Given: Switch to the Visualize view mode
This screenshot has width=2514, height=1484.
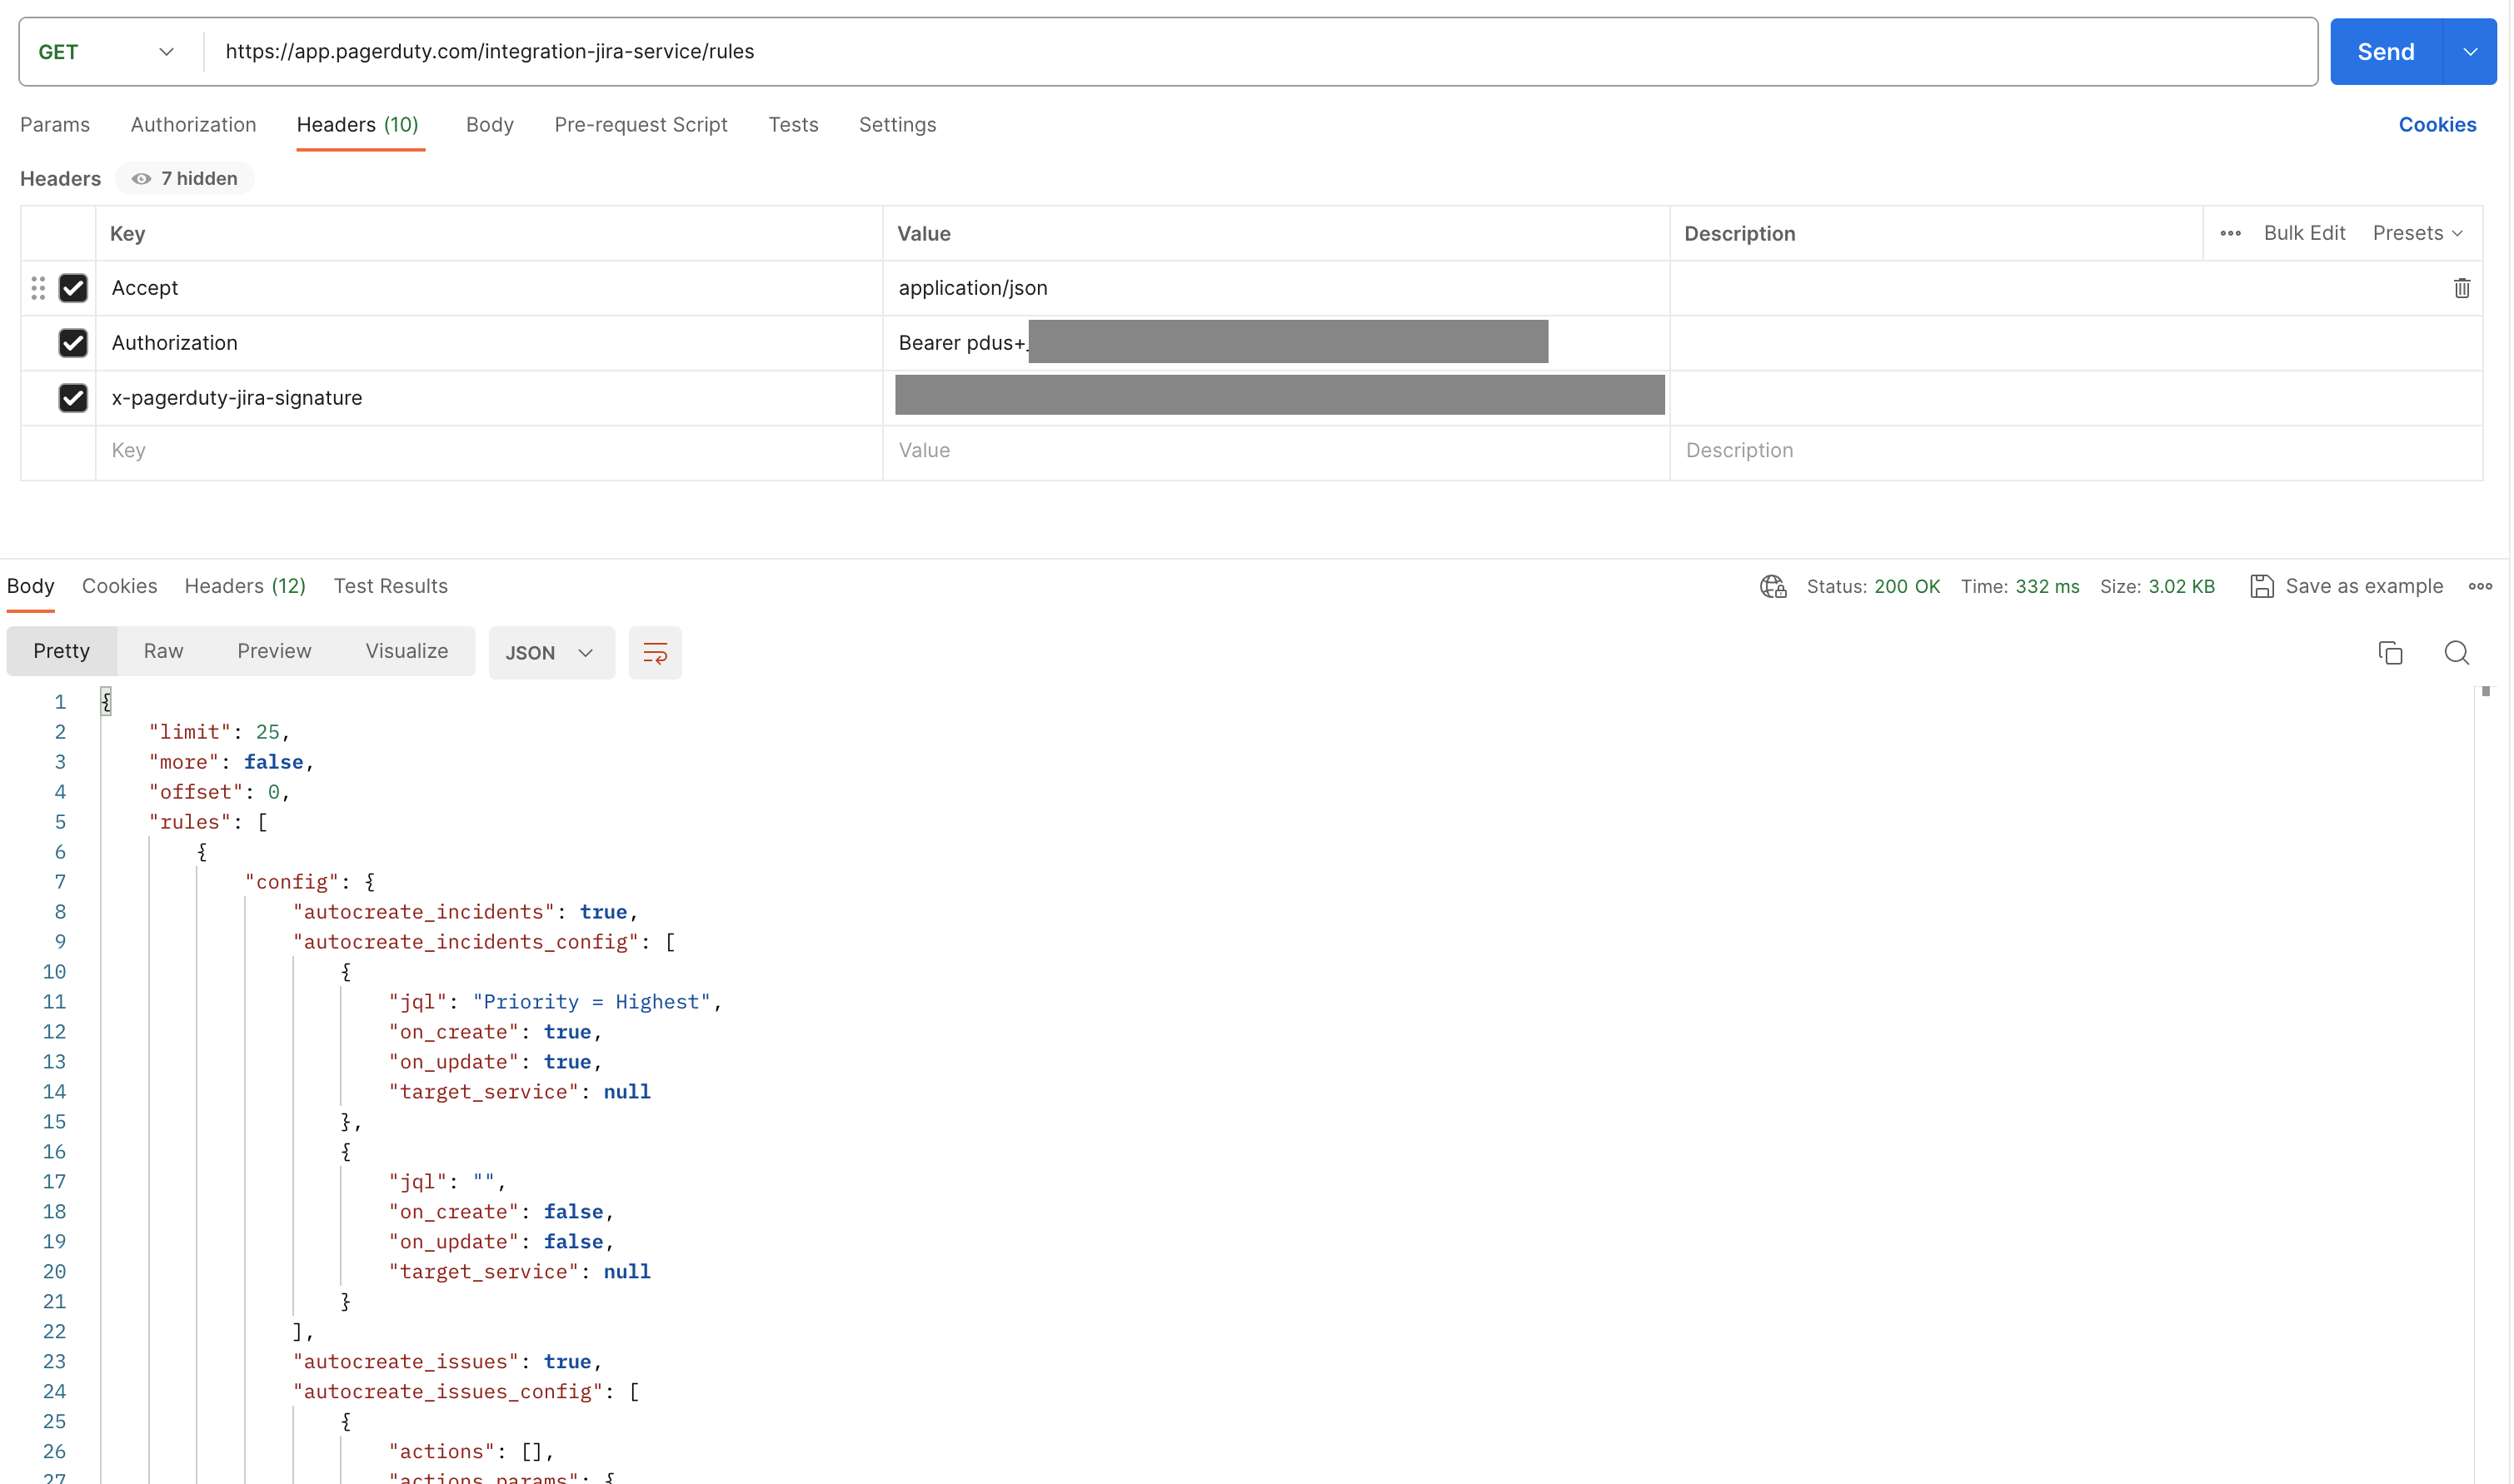Looking at the screenshot, I should click(x=407, y=651).
